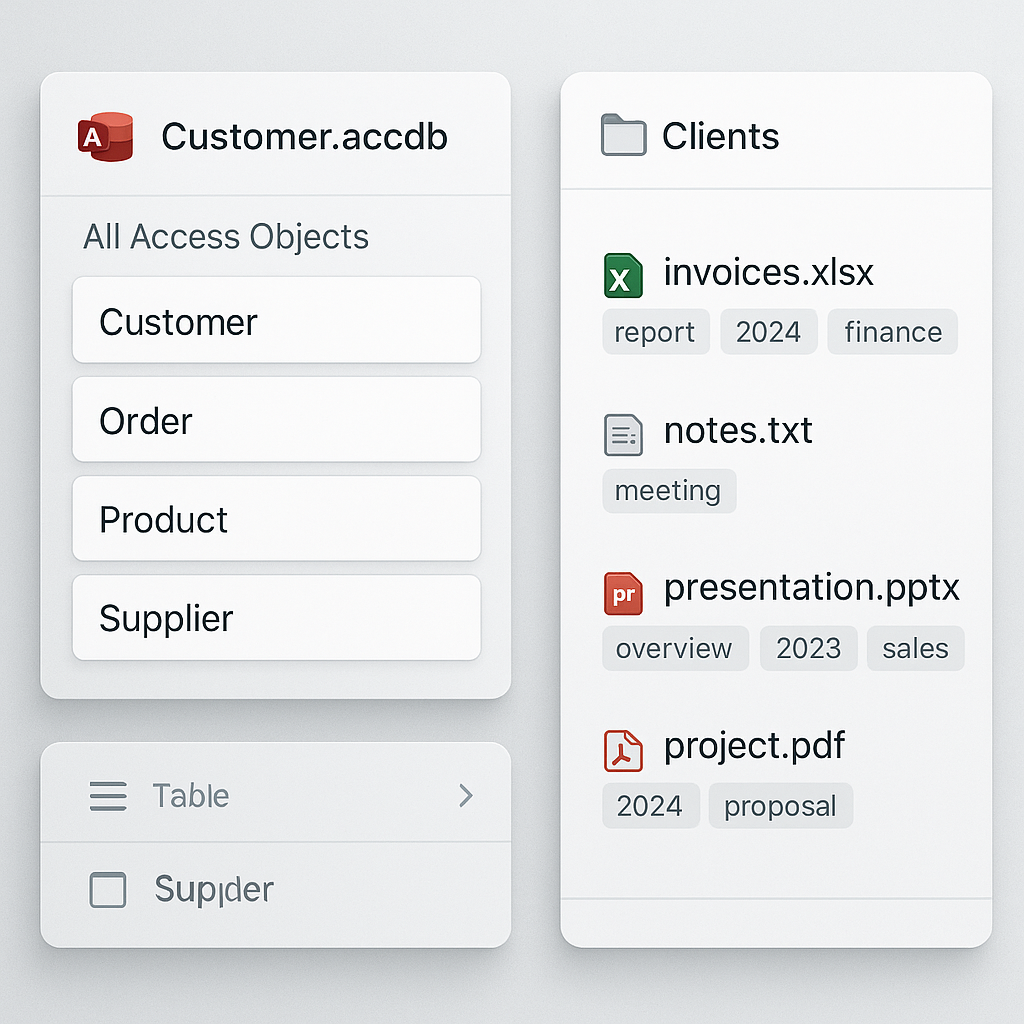The image size is (1024, 1024).
Task: Click the hamburger lines icon beside Table
Action: pos(108,796)
